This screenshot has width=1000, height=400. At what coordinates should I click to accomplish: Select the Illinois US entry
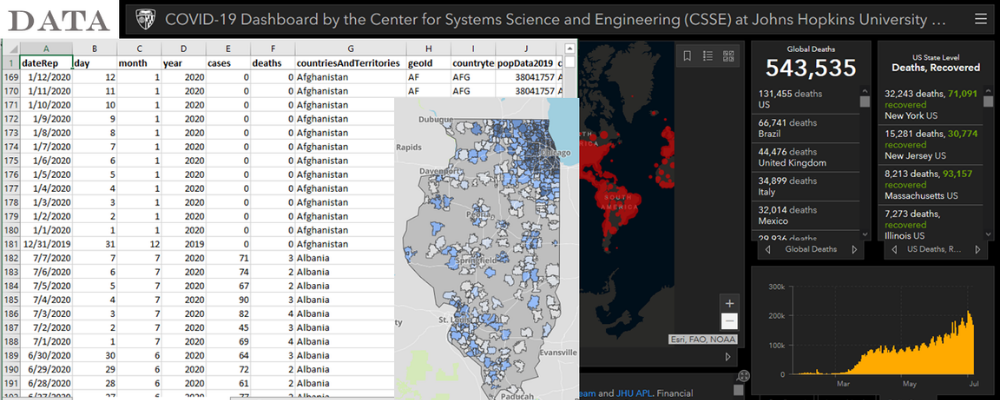coord(932,224)
